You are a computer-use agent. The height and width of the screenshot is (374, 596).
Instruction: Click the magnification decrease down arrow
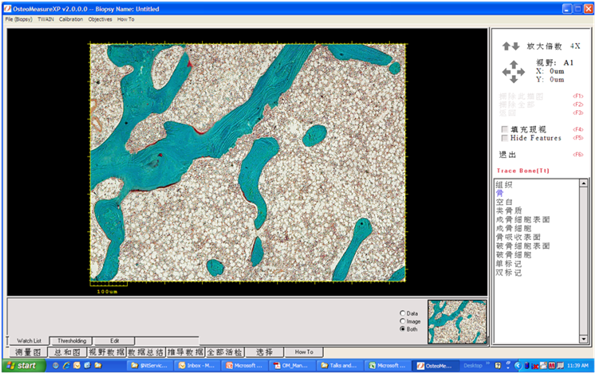pos(515,46)
